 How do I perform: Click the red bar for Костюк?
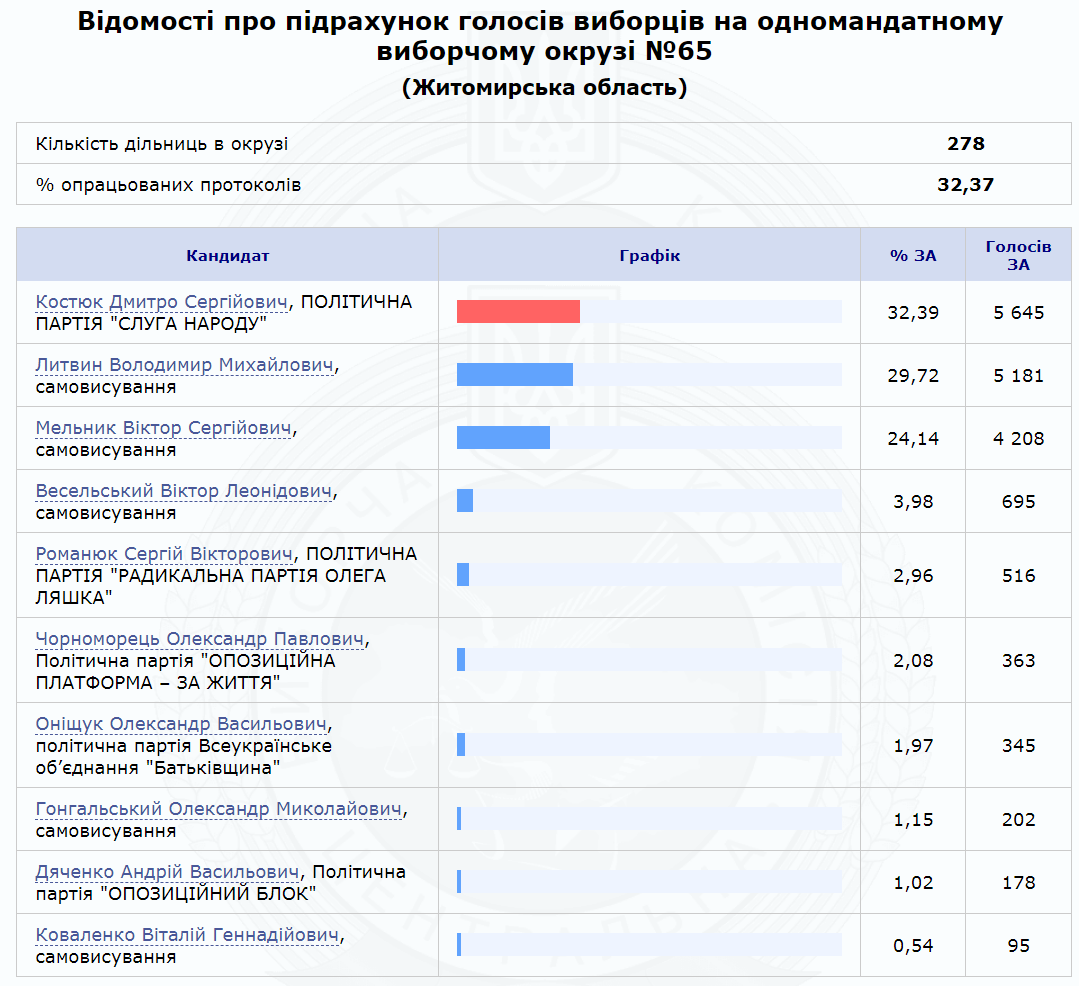pos(518,312)
